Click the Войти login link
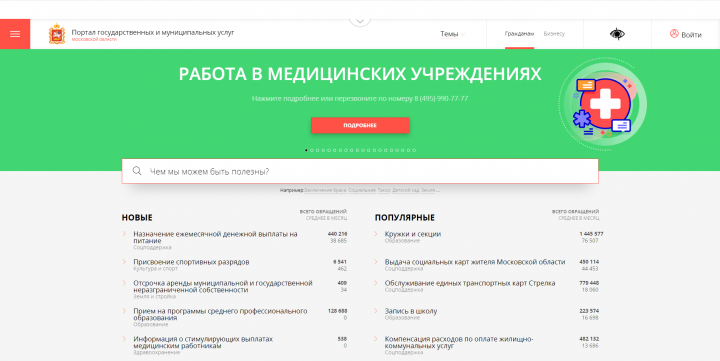 point(691,35)
